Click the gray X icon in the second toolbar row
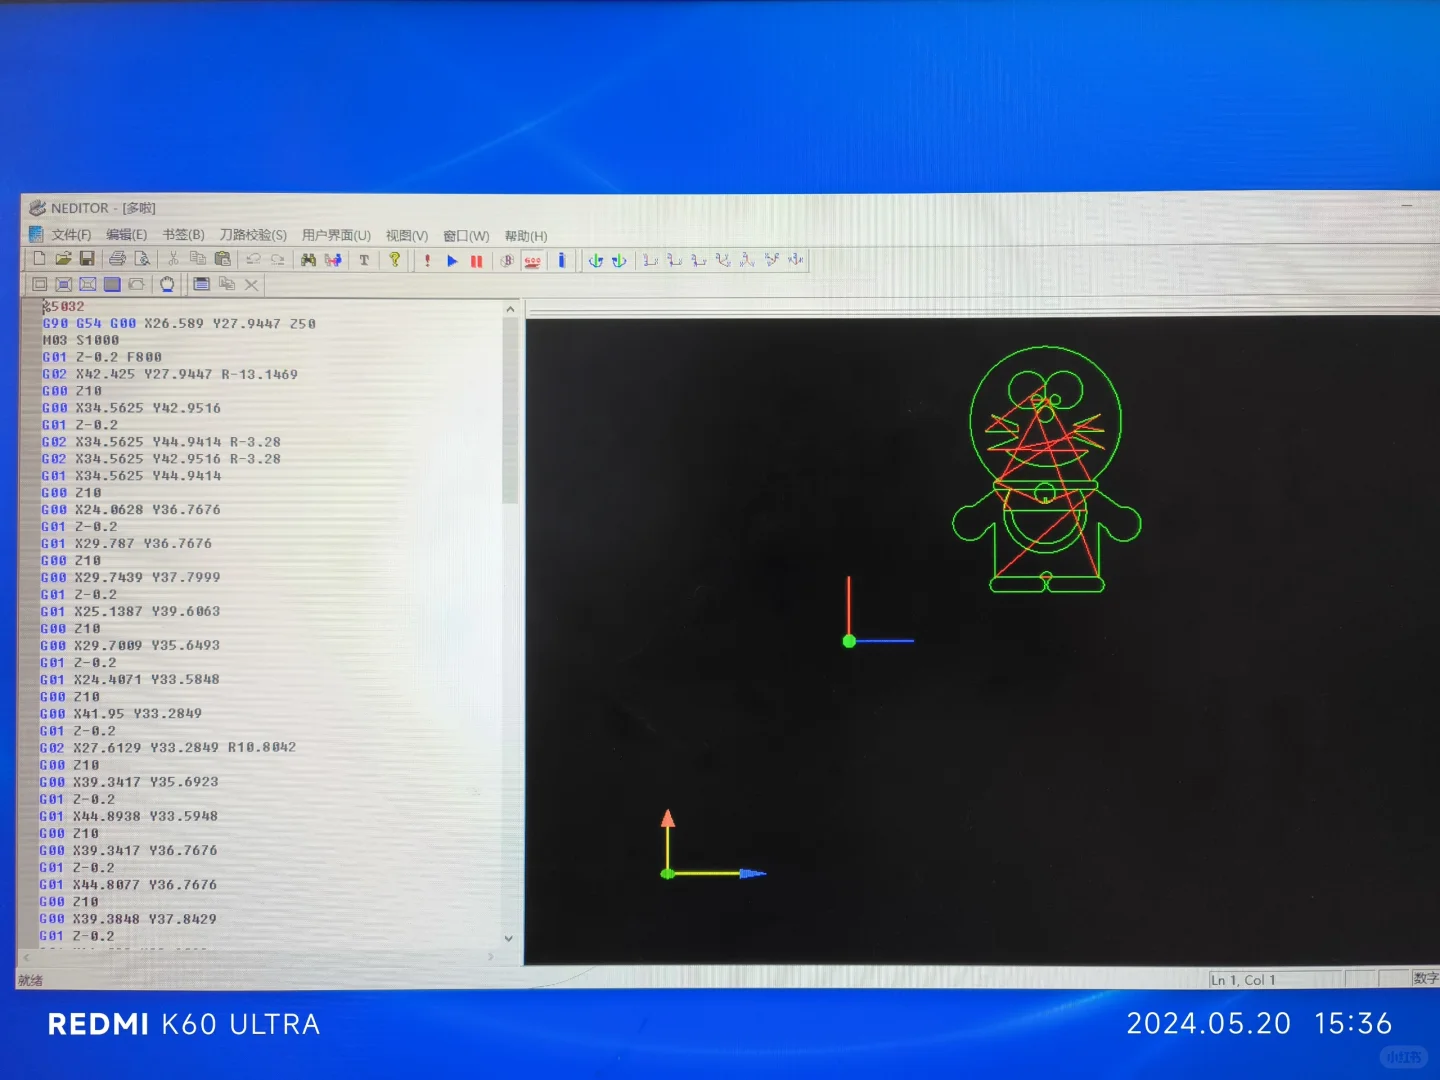 [251, 285]
